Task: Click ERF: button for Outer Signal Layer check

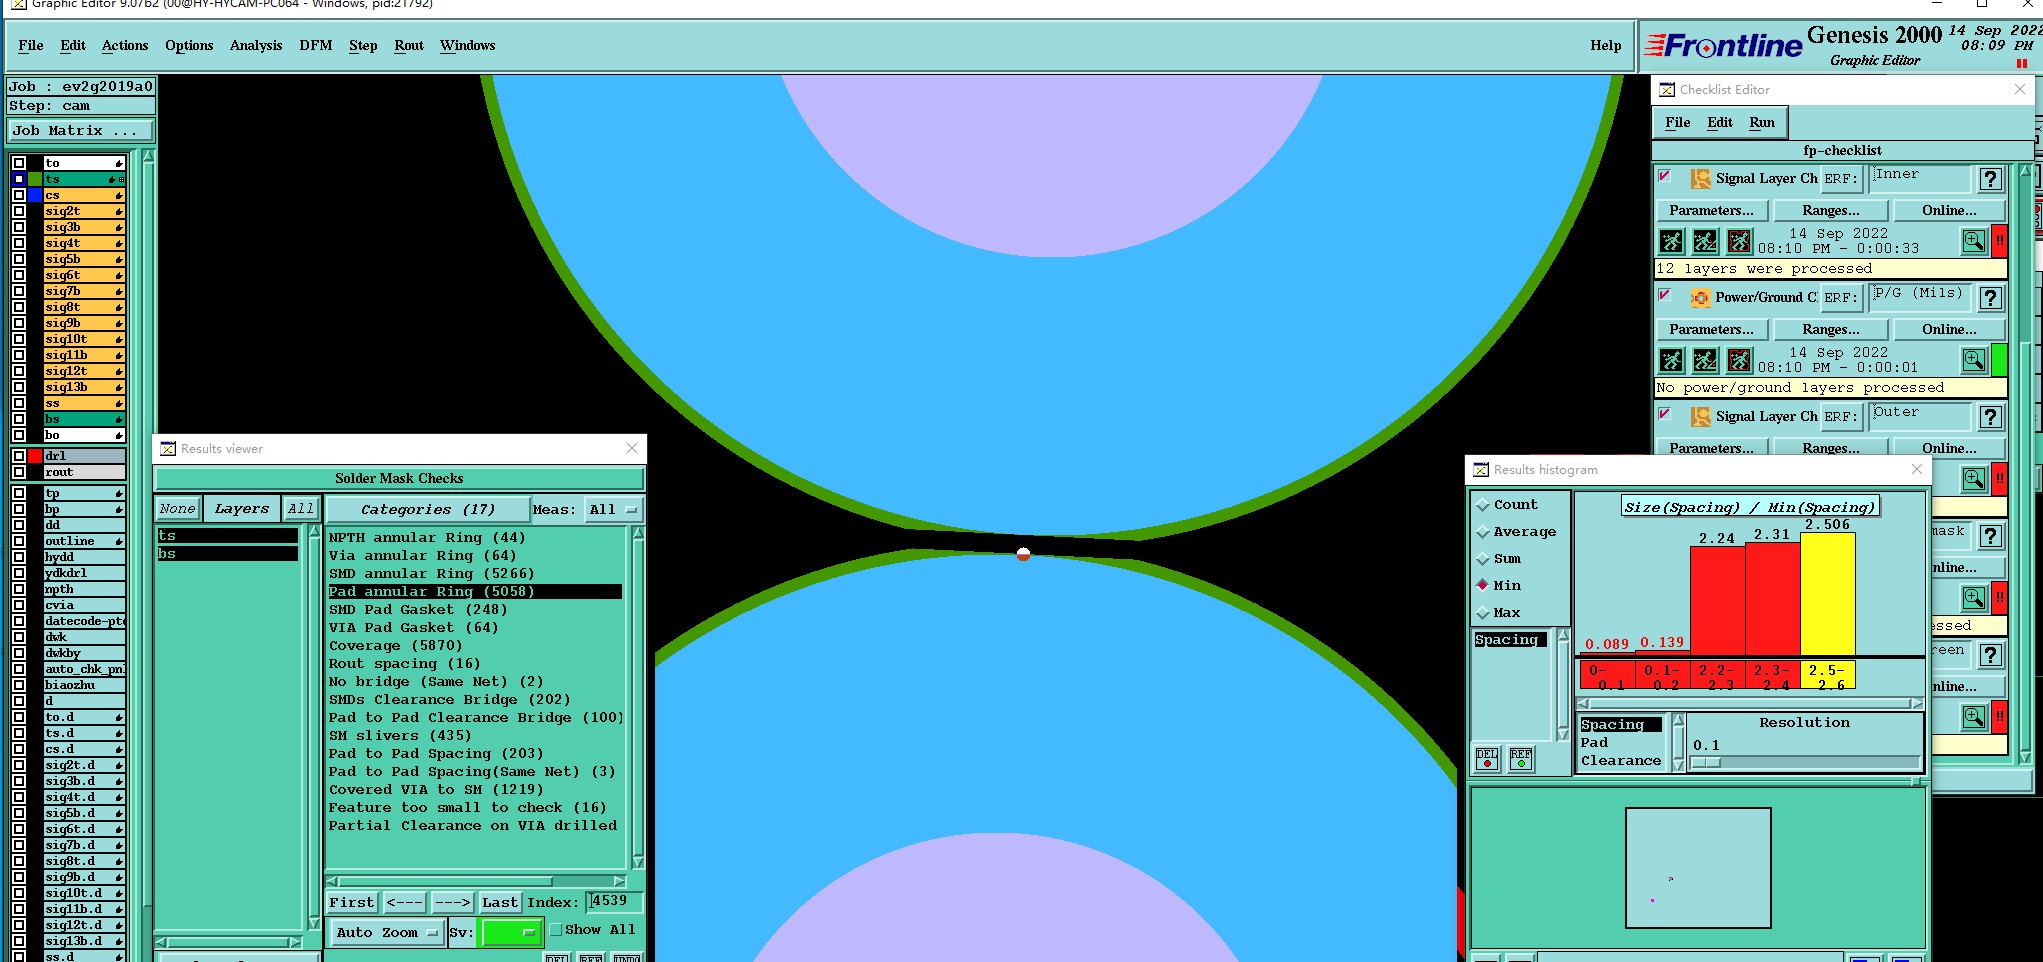Action: tap(1841, 417)
